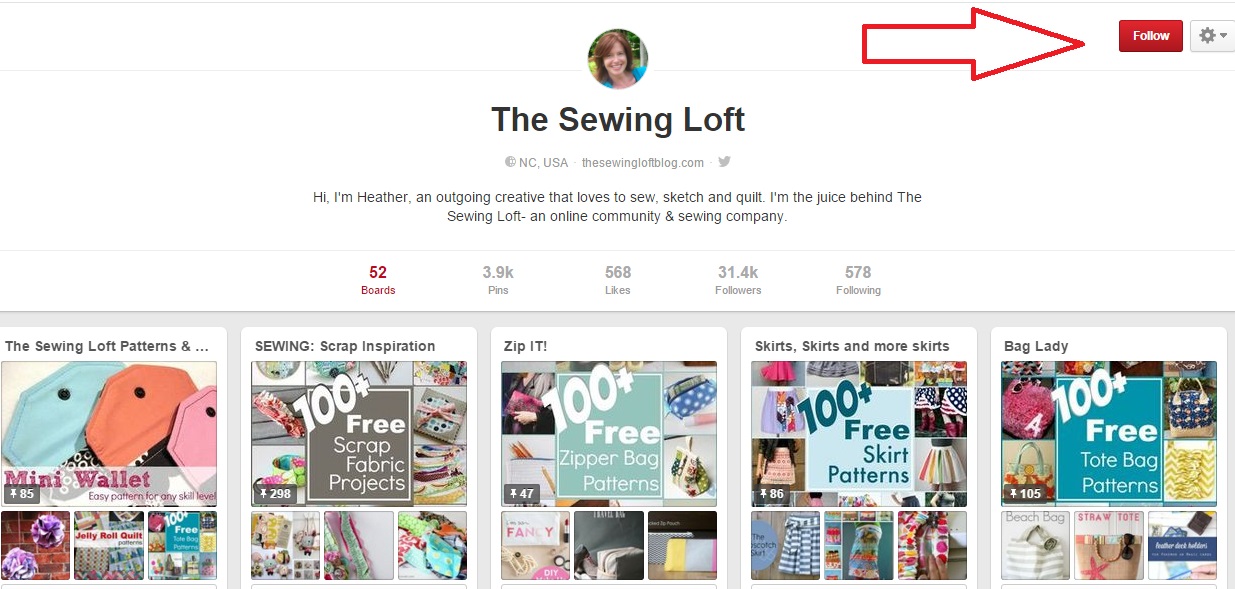The width and height of the screenshot is (1235, 589).
Task: Open the 578 Following tab
Action: (858, 280)
